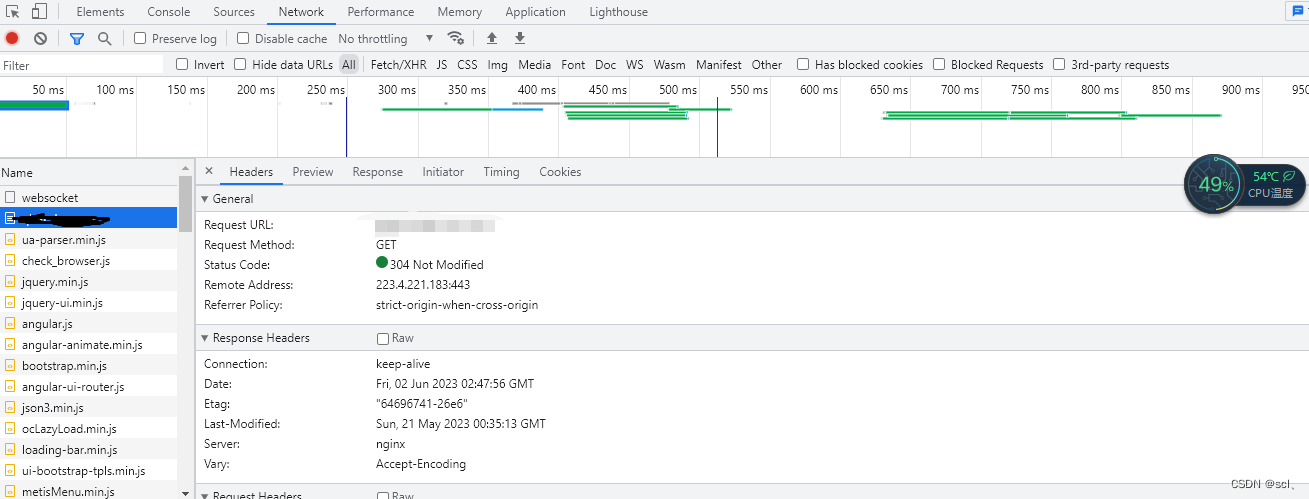Image resolution: width=1309 pixels, height=499 pixels.
Task: Select jquery-ui.min.js request
Action: coord(89,303)
